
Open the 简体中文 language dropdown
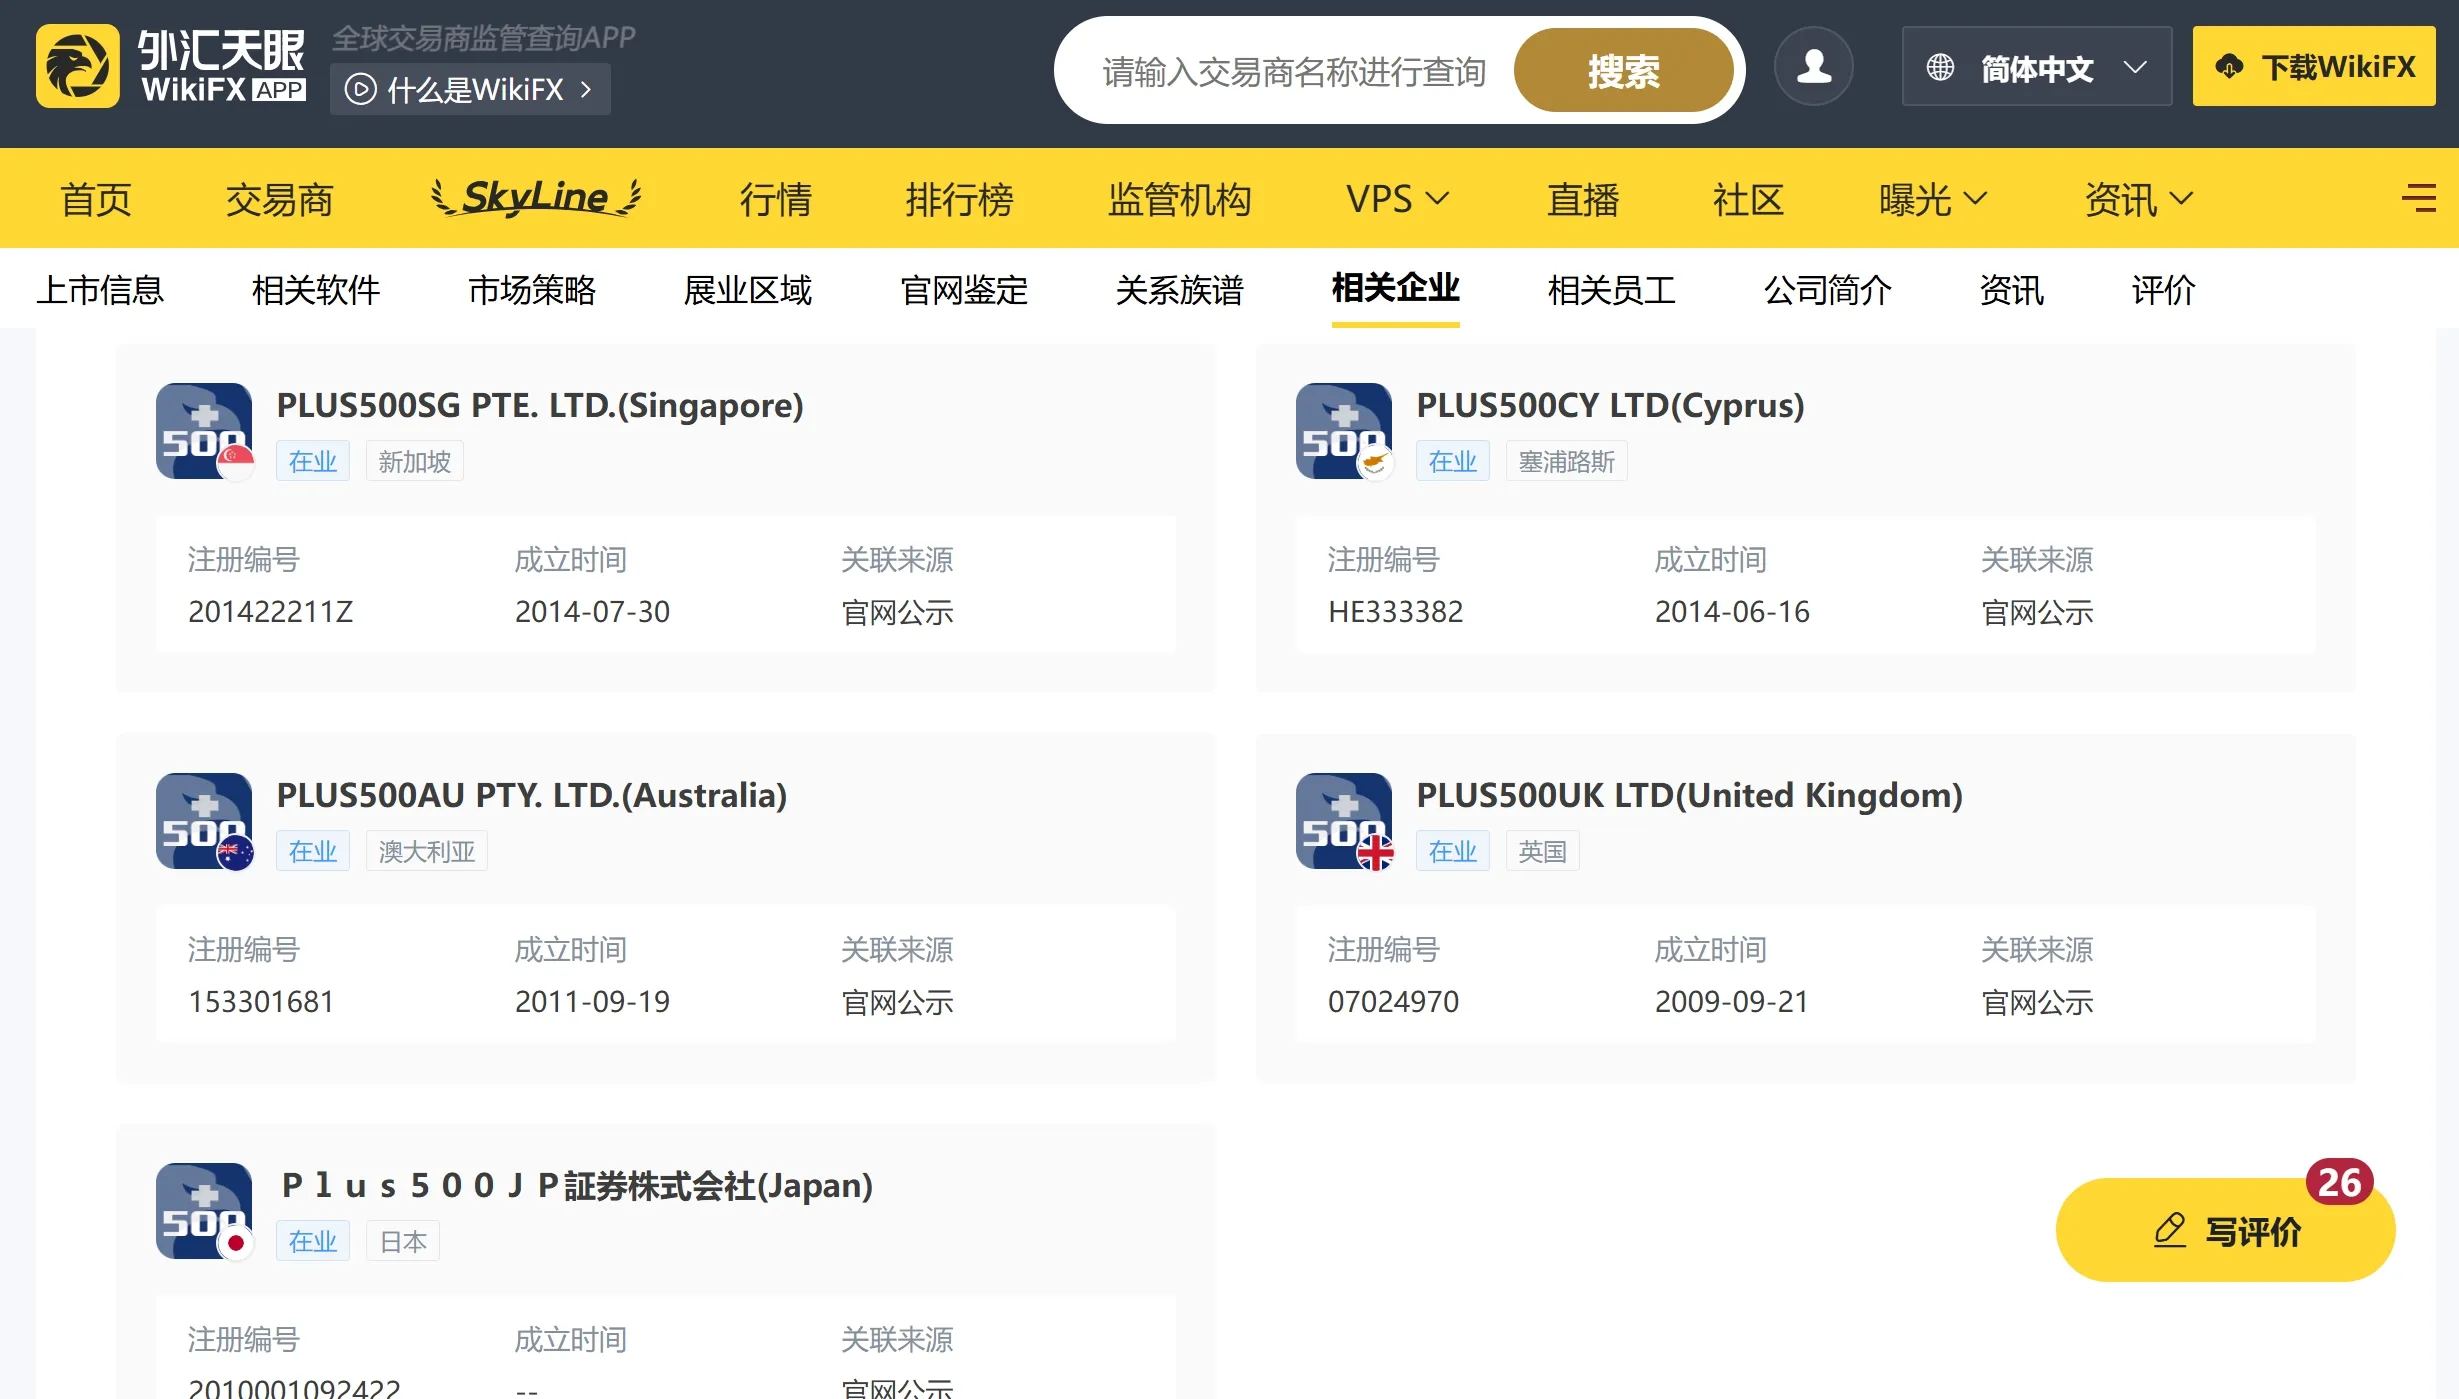click(2036, 67)
